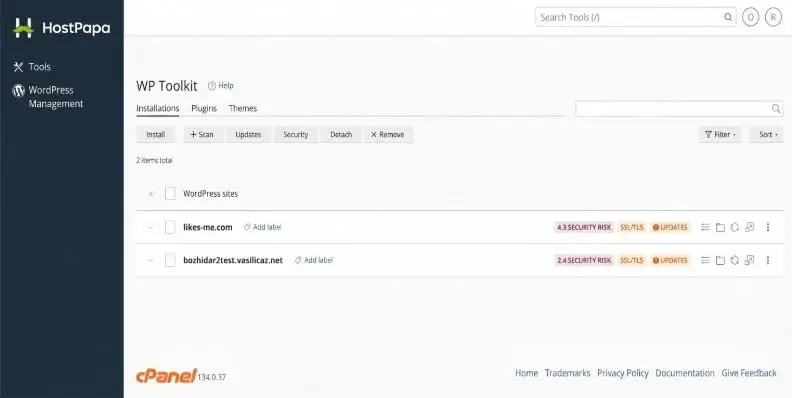
Task: Click the cPanel version 134.0.37 text
Action: click(x=212, y=377)
